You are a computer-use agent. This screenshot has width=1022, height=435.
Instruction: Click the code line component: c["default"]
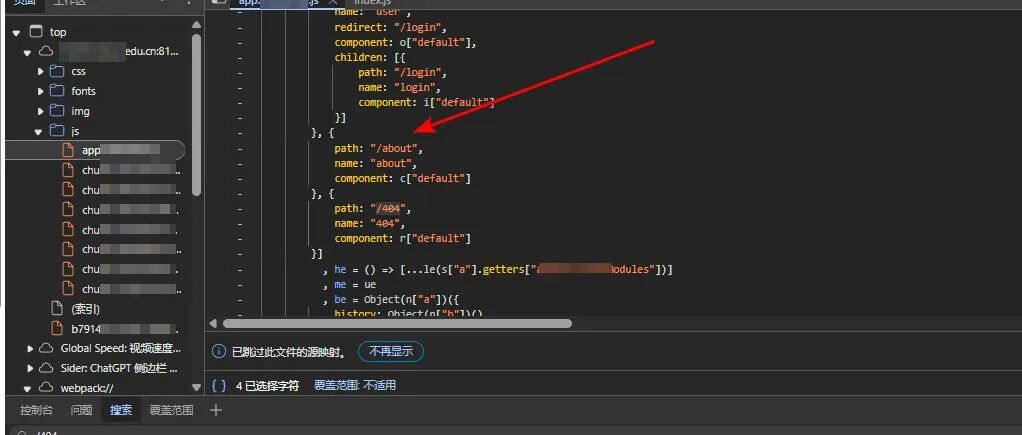click(x=403, y=178)
